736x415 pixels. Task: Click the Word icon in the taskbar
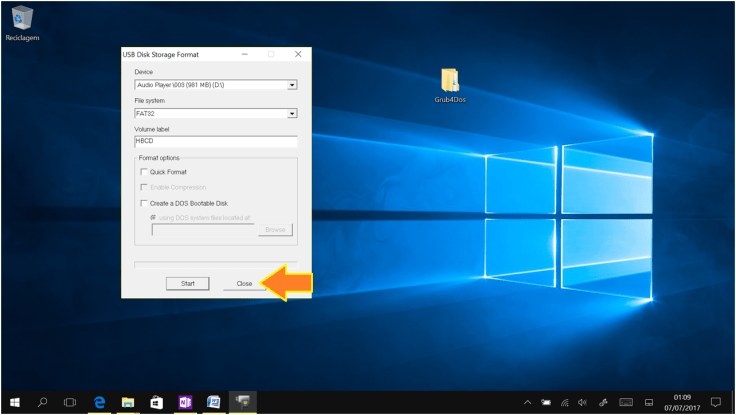(x=213, y=402)
